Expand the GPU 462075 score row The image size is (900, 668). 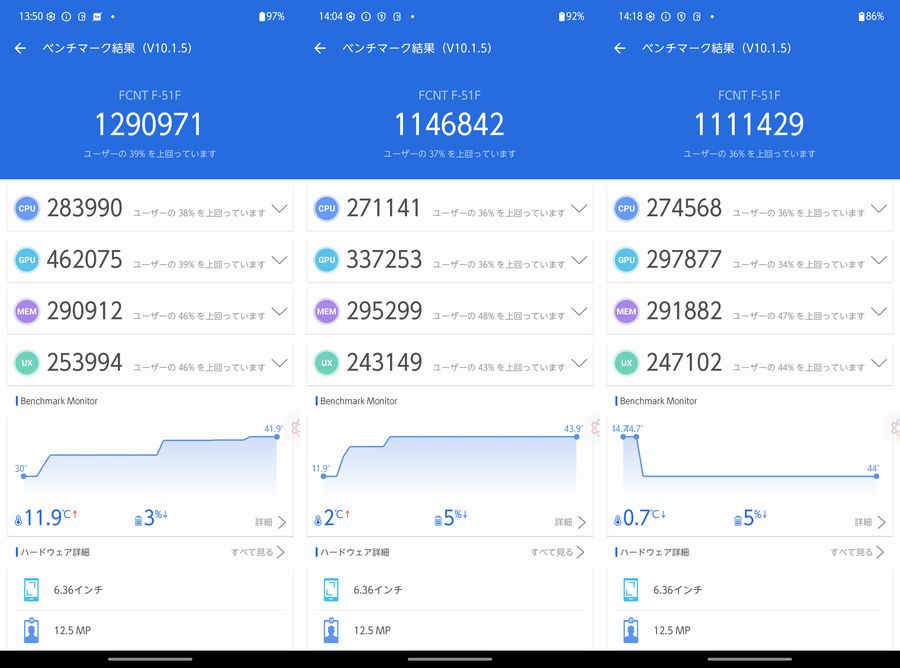tap(280, 260)
